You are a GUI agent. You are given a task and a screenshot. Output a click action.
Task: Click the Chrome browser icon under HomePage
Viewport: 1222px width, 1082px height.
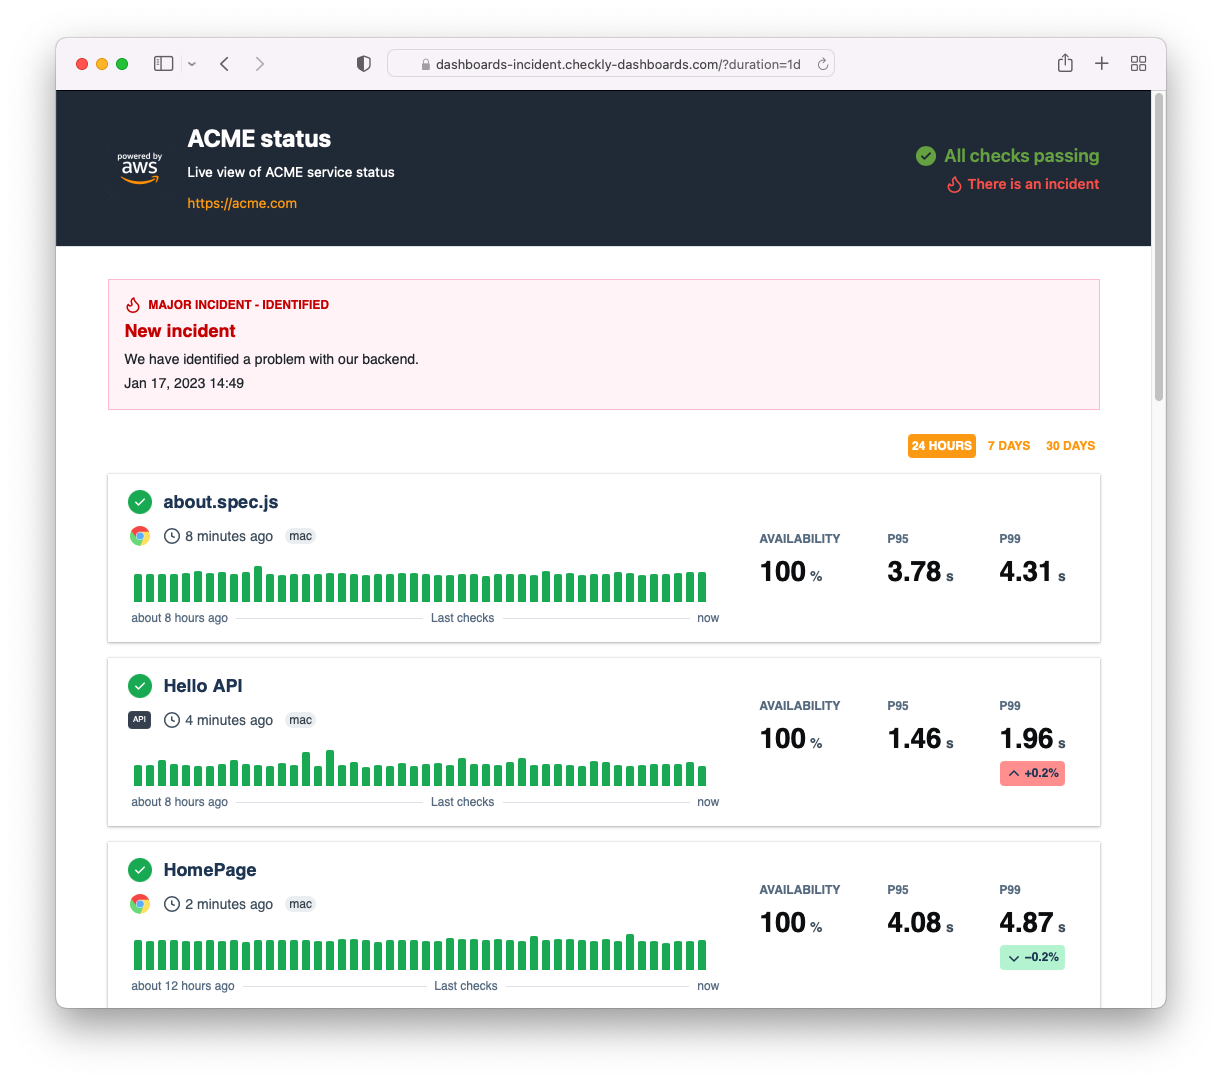[140, 903]
